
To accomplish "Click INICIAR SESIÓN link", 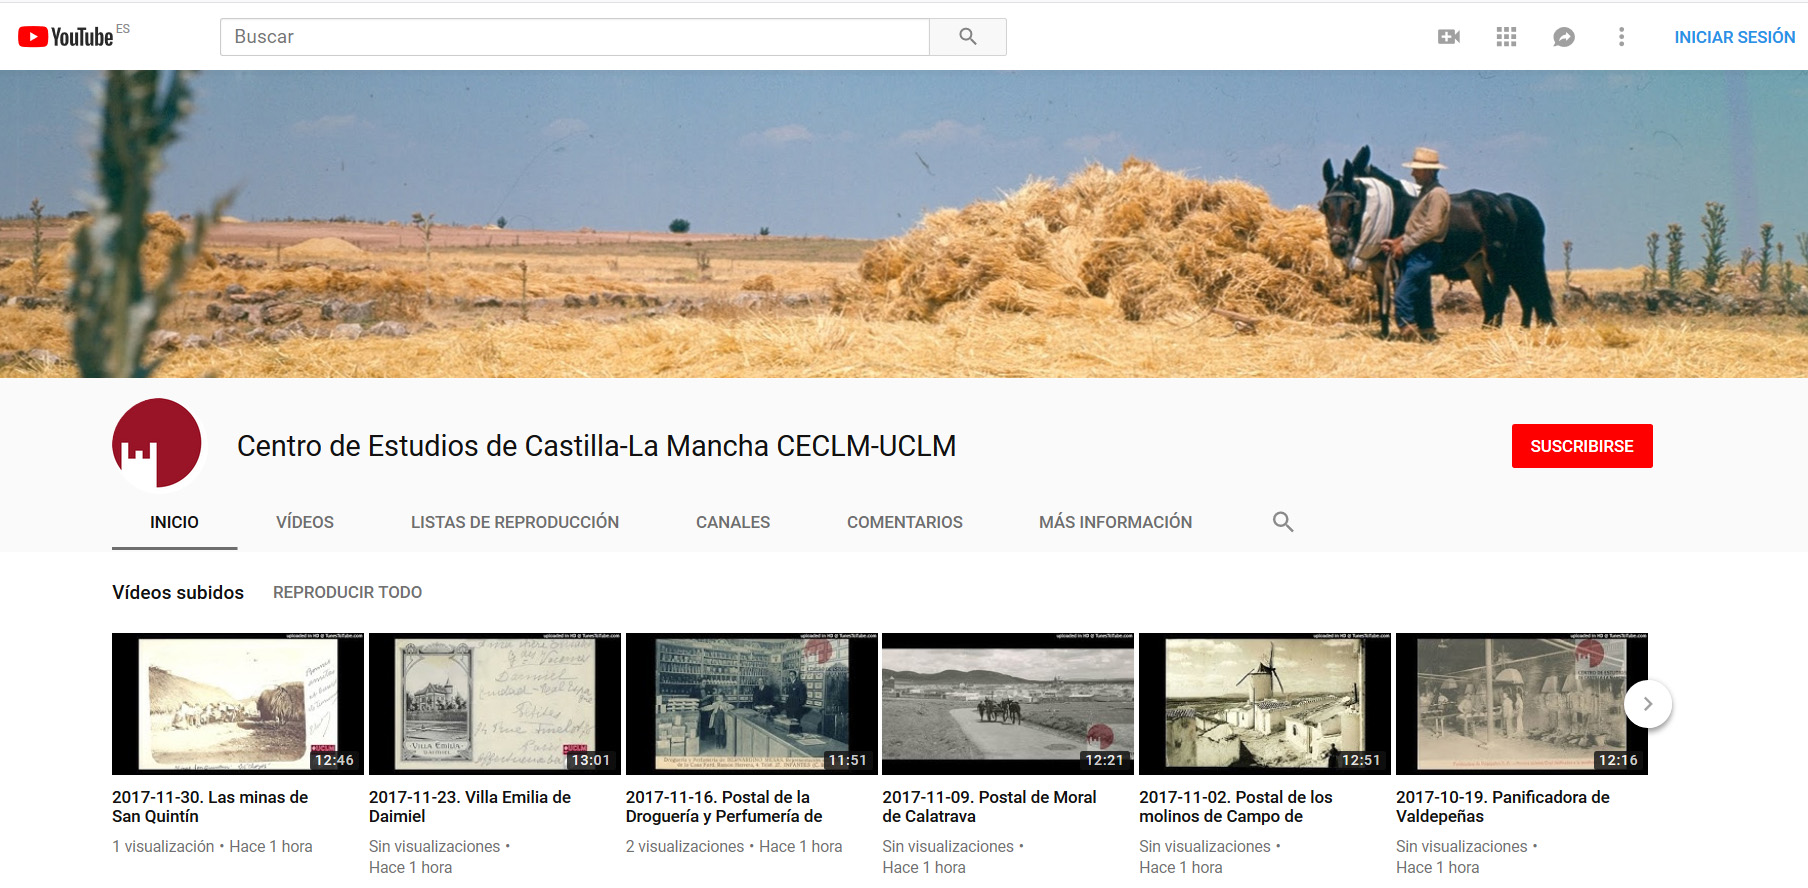I will pyautogui.click(x=1734, y=37).
